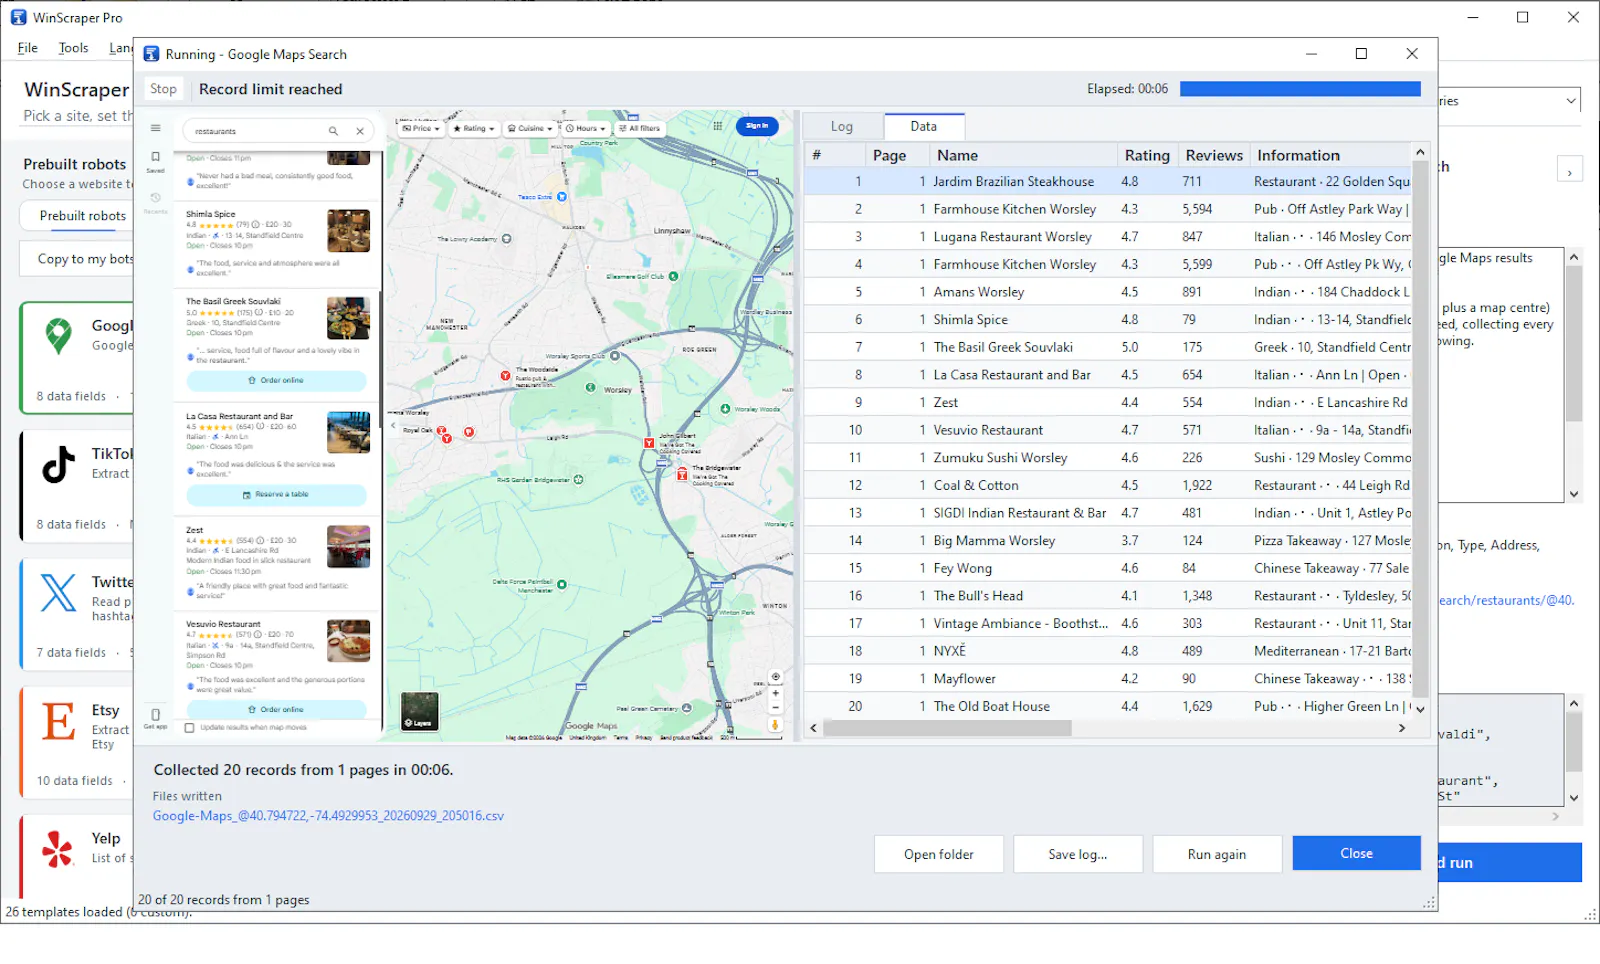Image resolution: width=1600 pixels, height=964 pixels.
Task: Select the Copy to my bots tab
Action: tap(85, 259)
